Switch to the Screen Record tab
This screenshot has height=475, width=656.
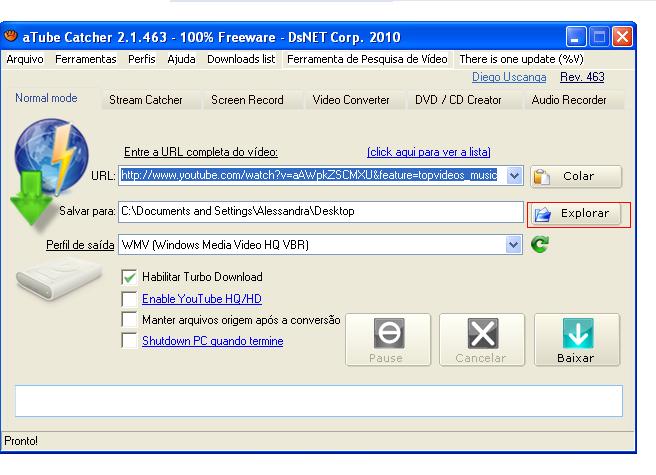click(247, 100)
